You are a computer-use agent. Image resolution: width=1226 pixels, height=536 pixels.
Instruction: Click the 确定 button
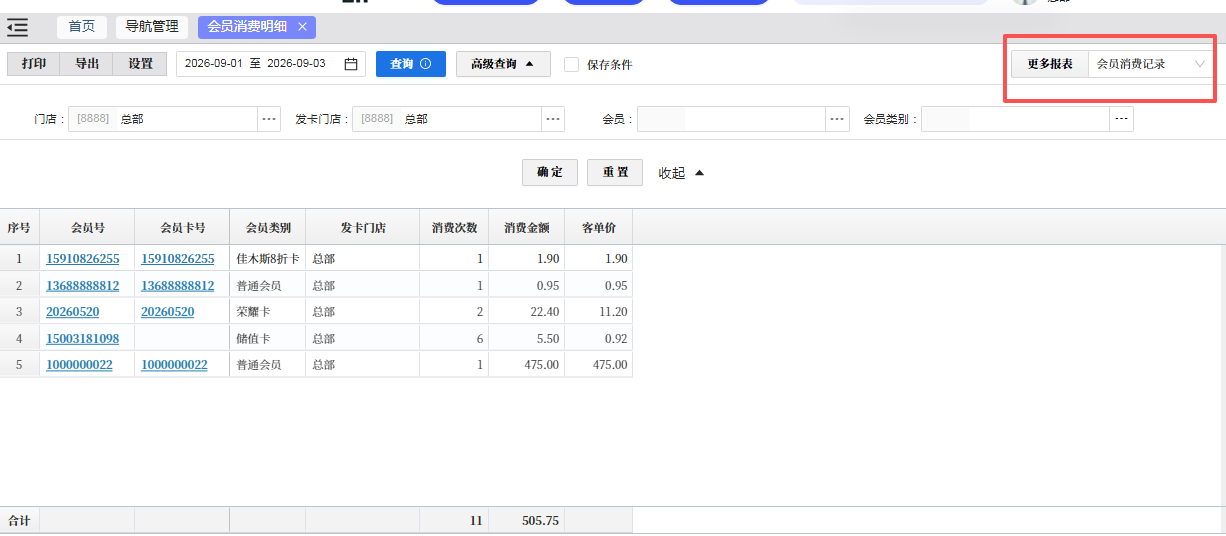(x=550, y=172)
